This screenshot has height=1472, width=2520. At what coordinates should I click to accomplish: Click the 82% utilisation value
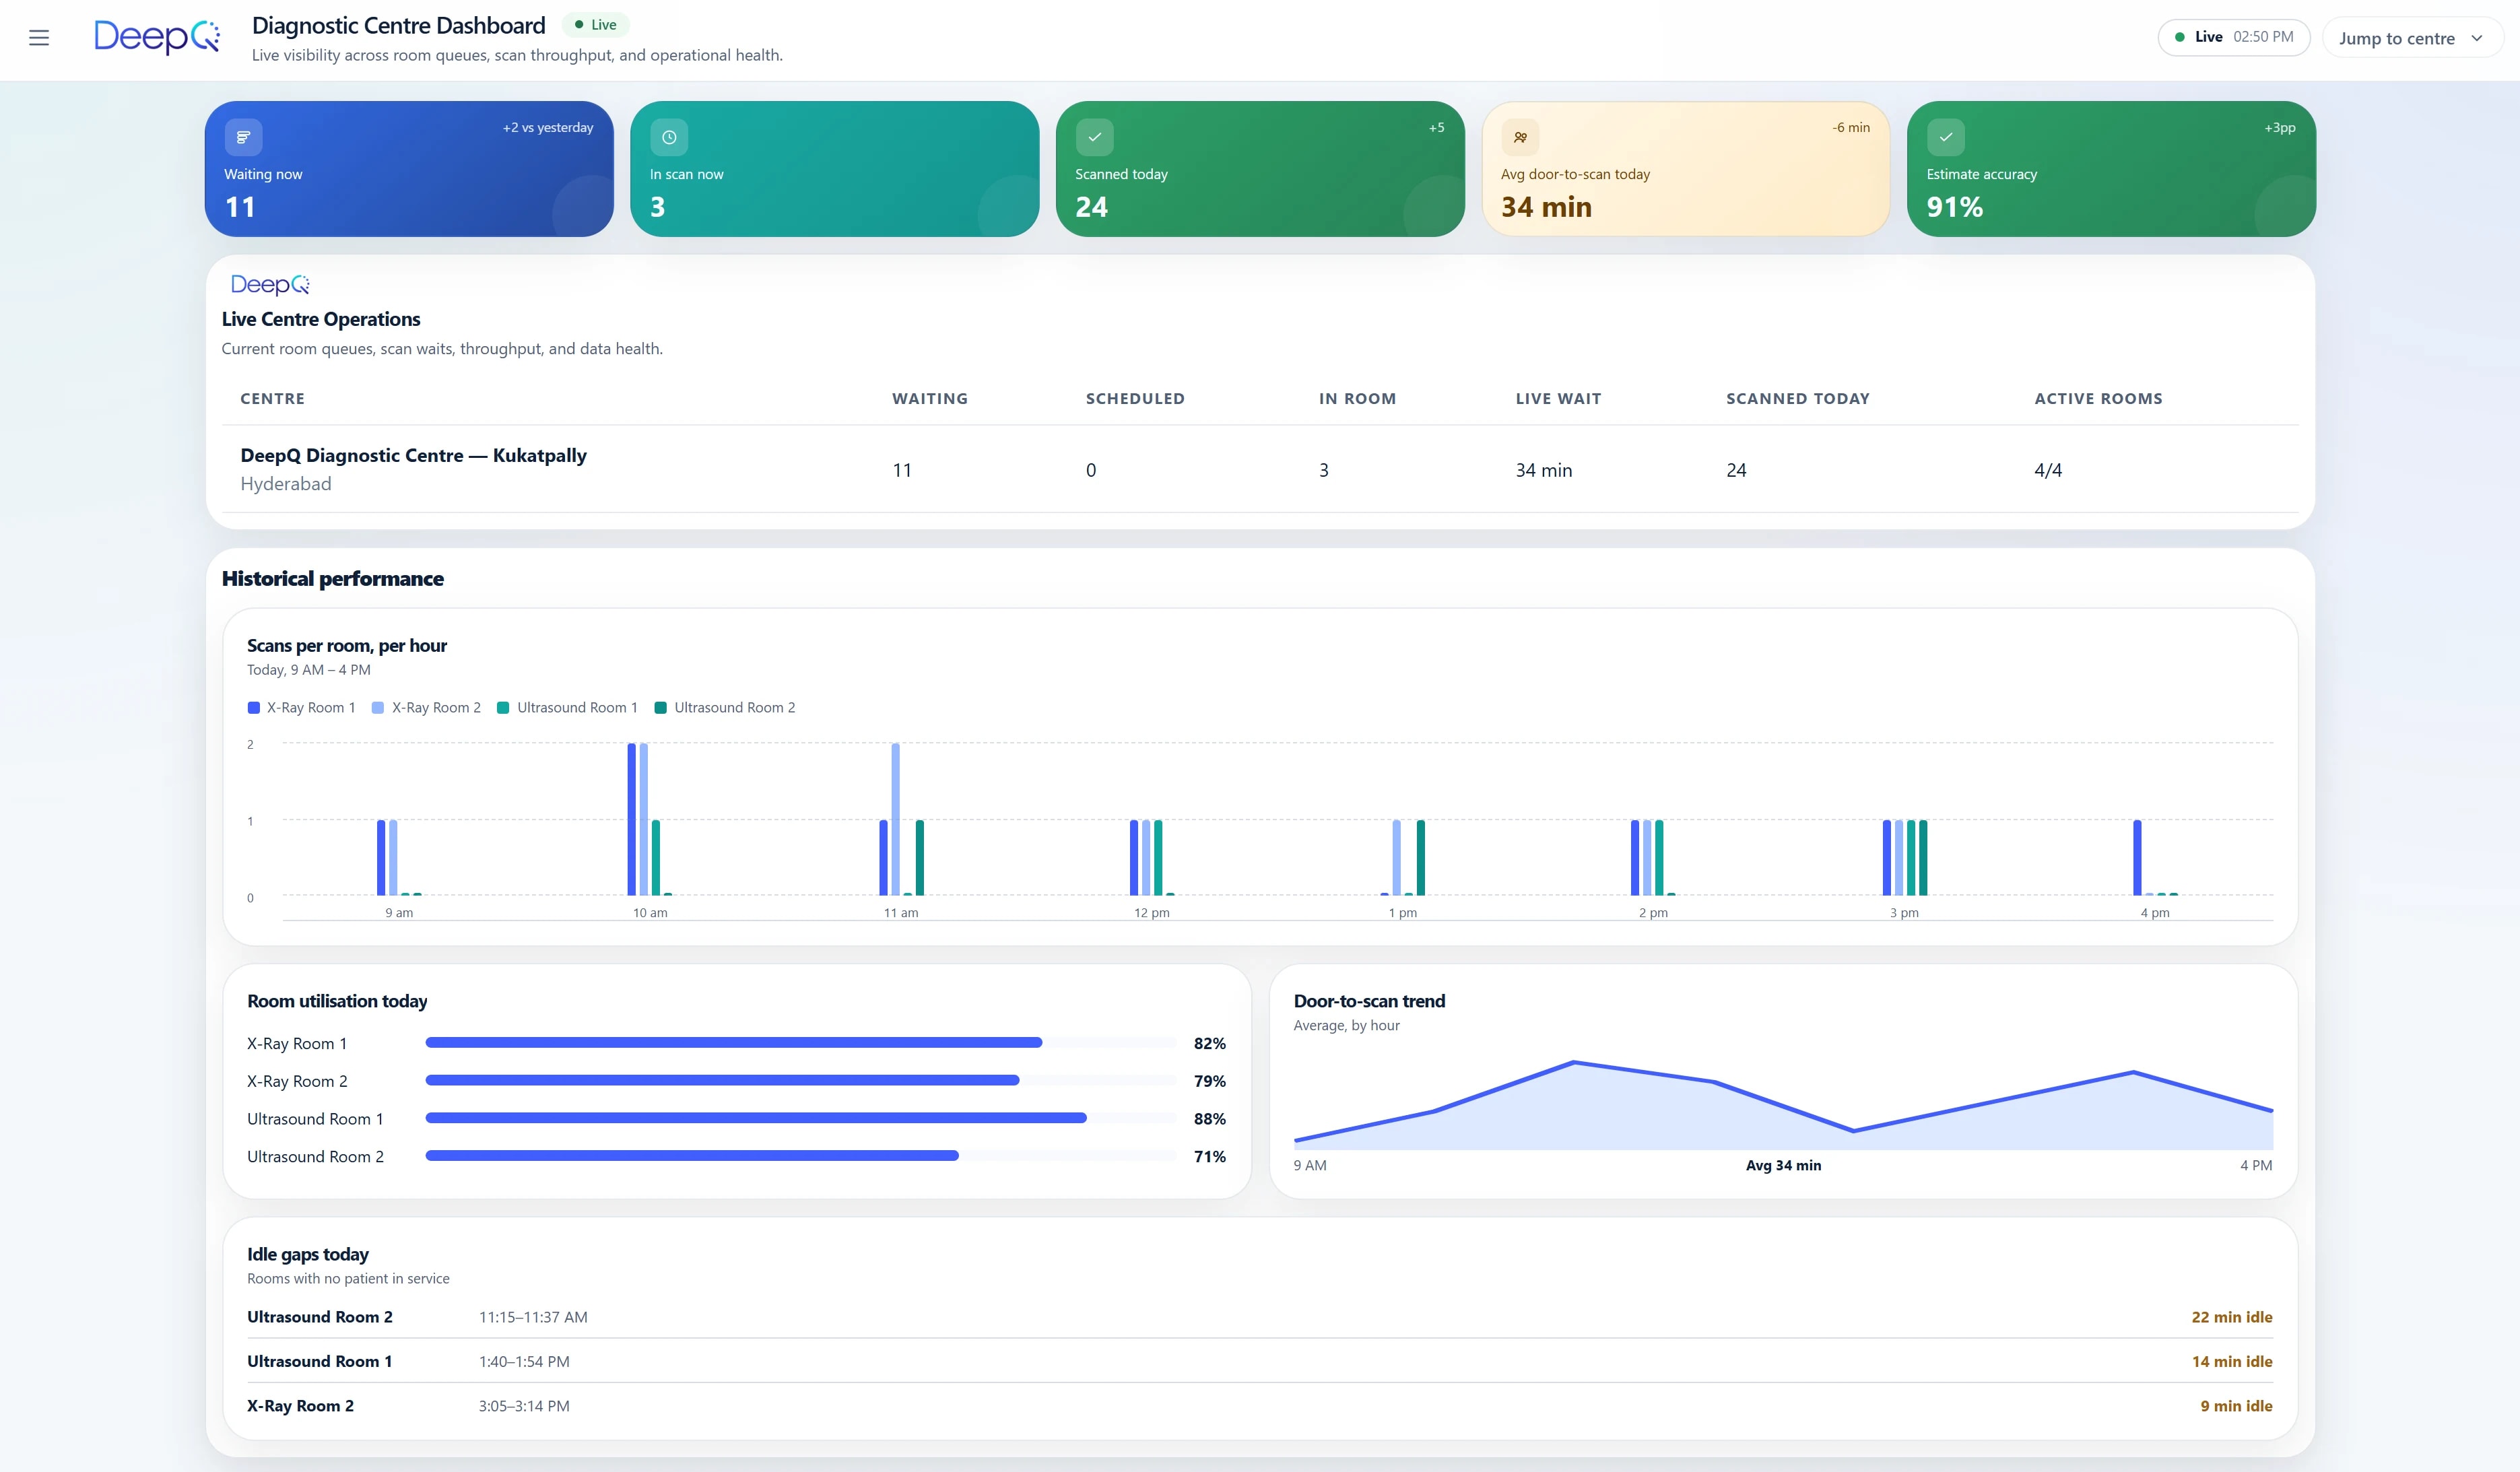tap(1209, 1044)
